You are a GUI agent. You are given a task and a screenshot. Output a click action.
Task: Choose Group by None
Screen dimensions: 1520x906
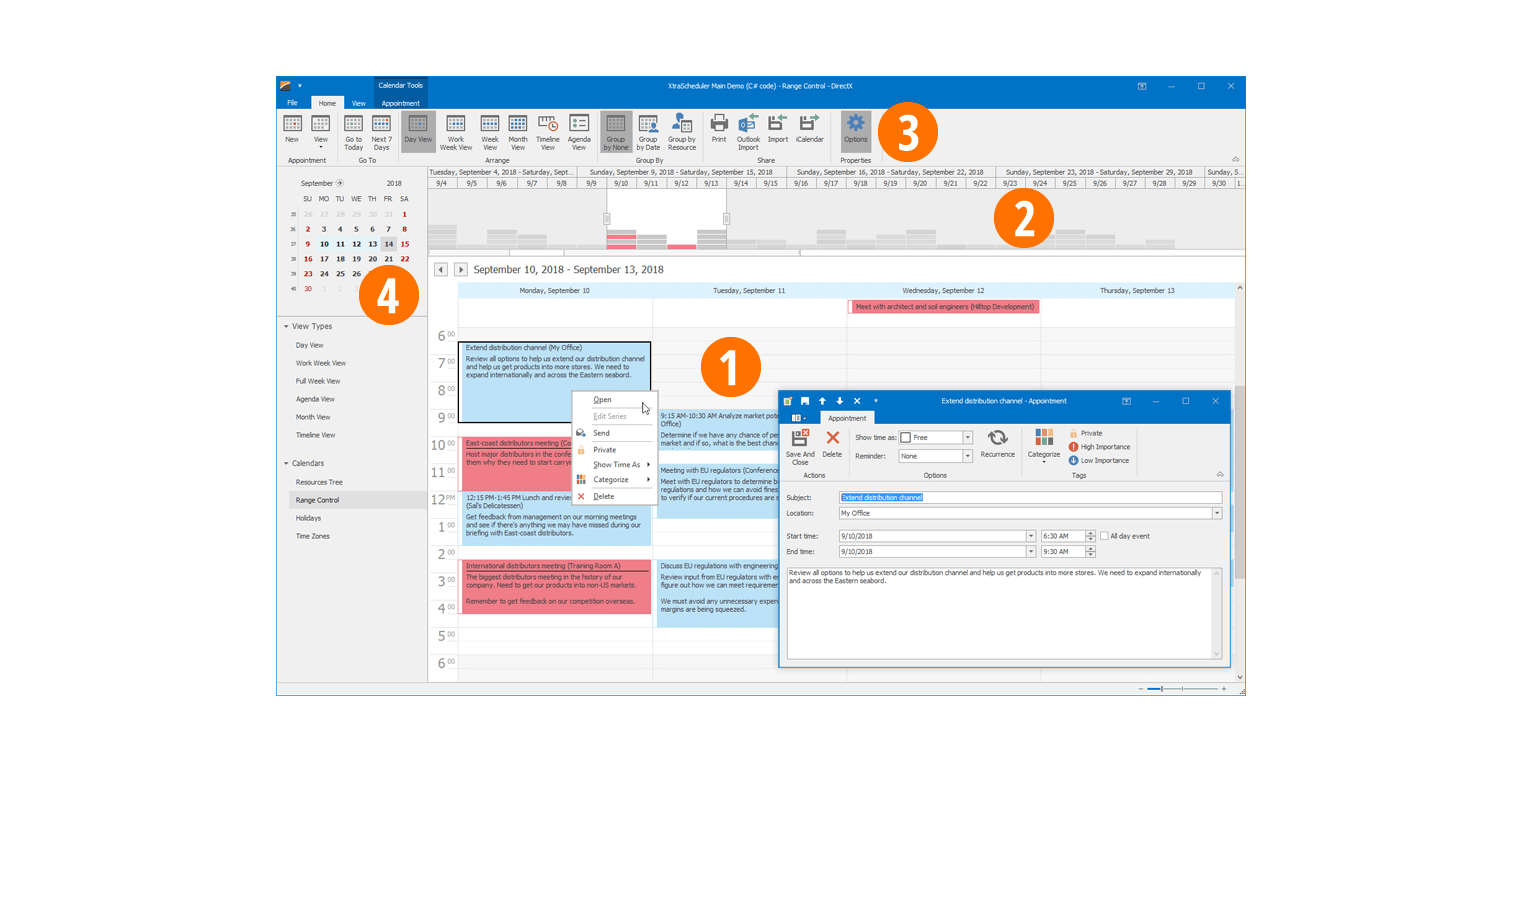(616, 132)
